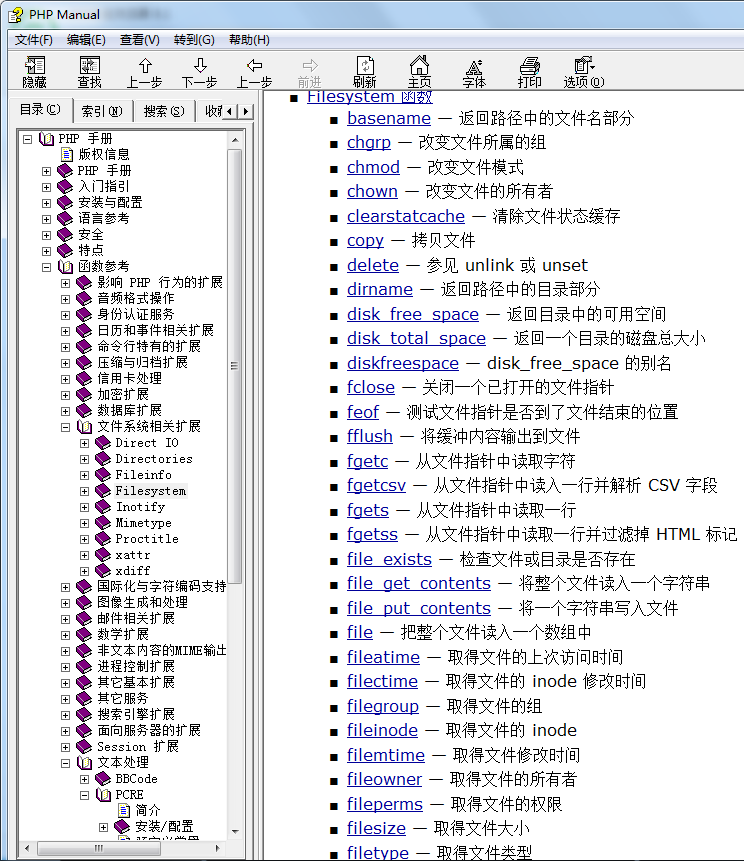744x861 pixels.
Task: Open the 帮助(H) menu
Action: [249, 40]
